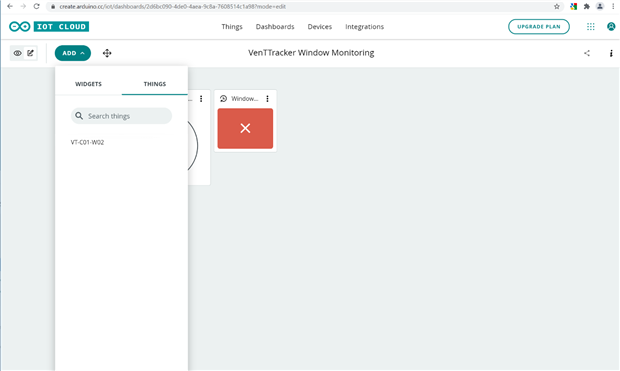Click the address bar URL
620x371 pixels.
click(x=172, y=6)
